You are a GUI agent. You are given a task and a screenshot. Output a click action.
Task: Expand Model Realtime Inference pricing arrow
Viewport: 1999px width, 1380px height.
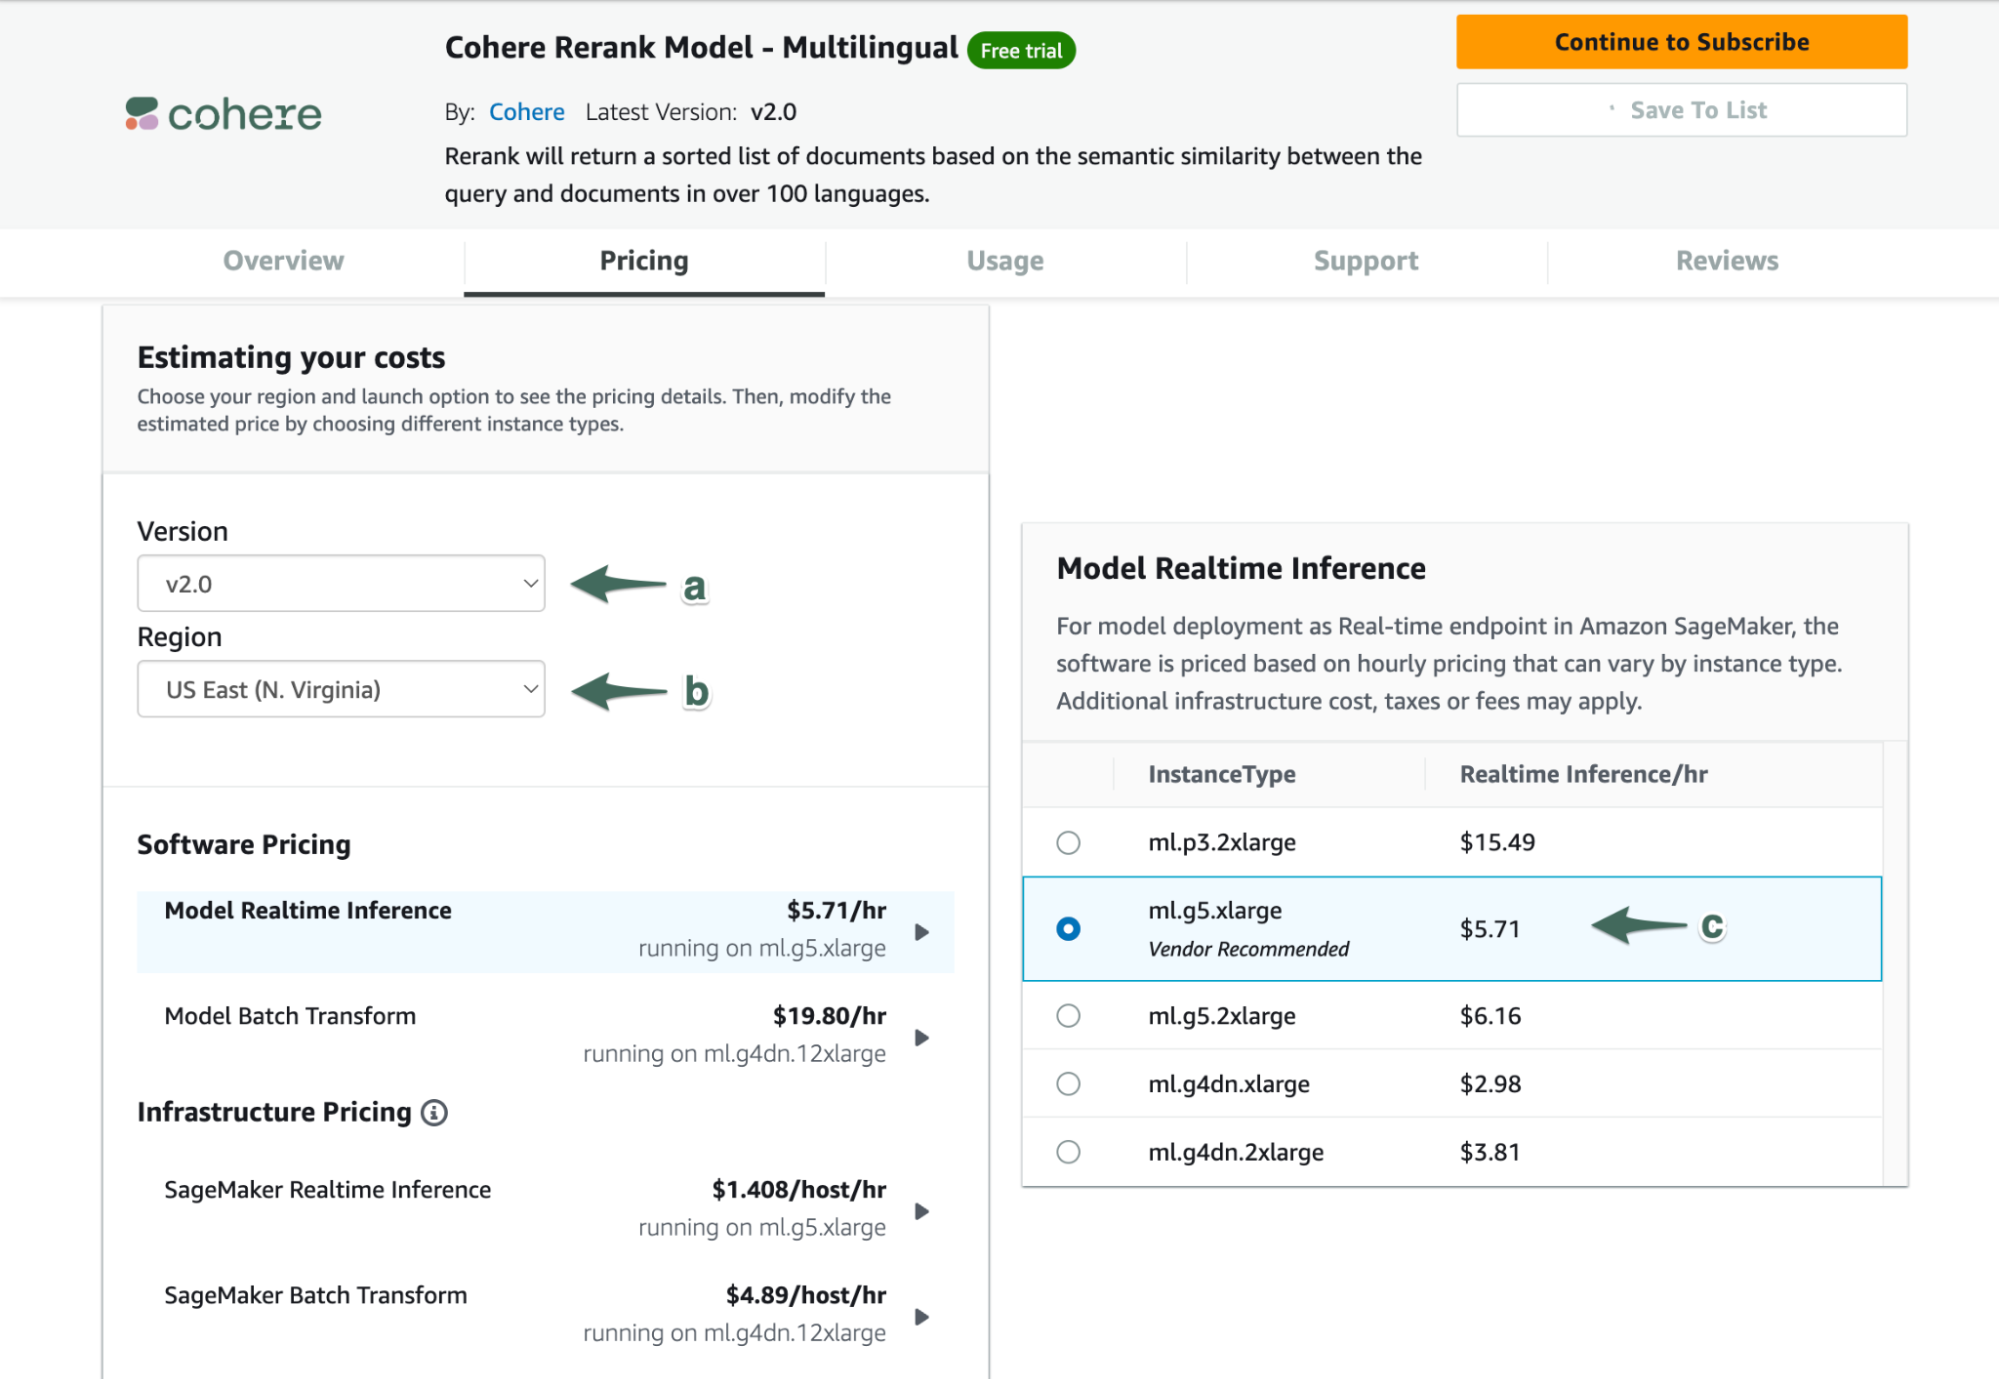(x=921, y=932)
